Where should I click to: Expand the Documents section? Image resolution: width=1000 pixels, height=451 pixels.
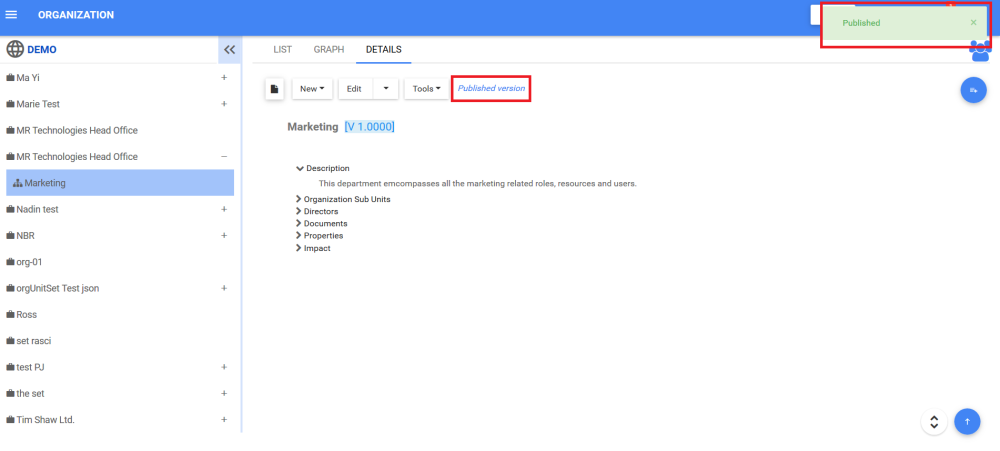click(298, 223)
